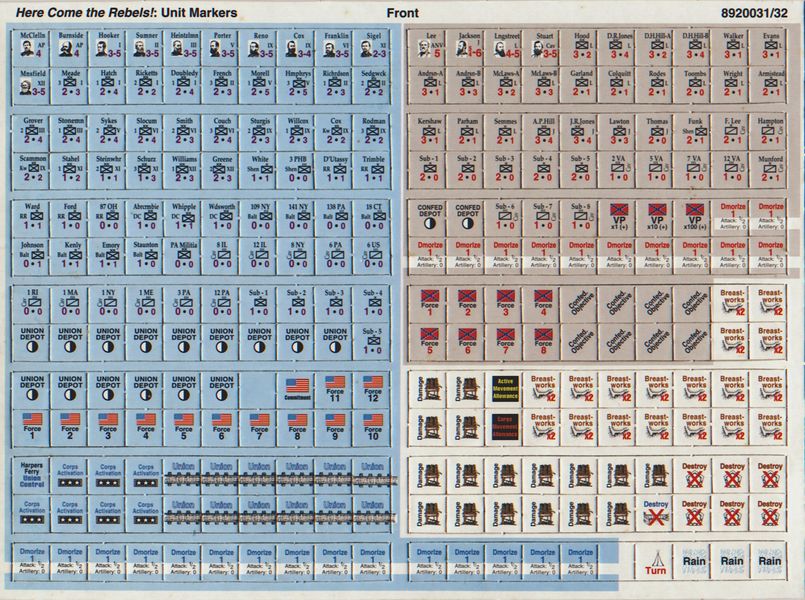Pick the 1 RI cavalry counter

[32, 303]
